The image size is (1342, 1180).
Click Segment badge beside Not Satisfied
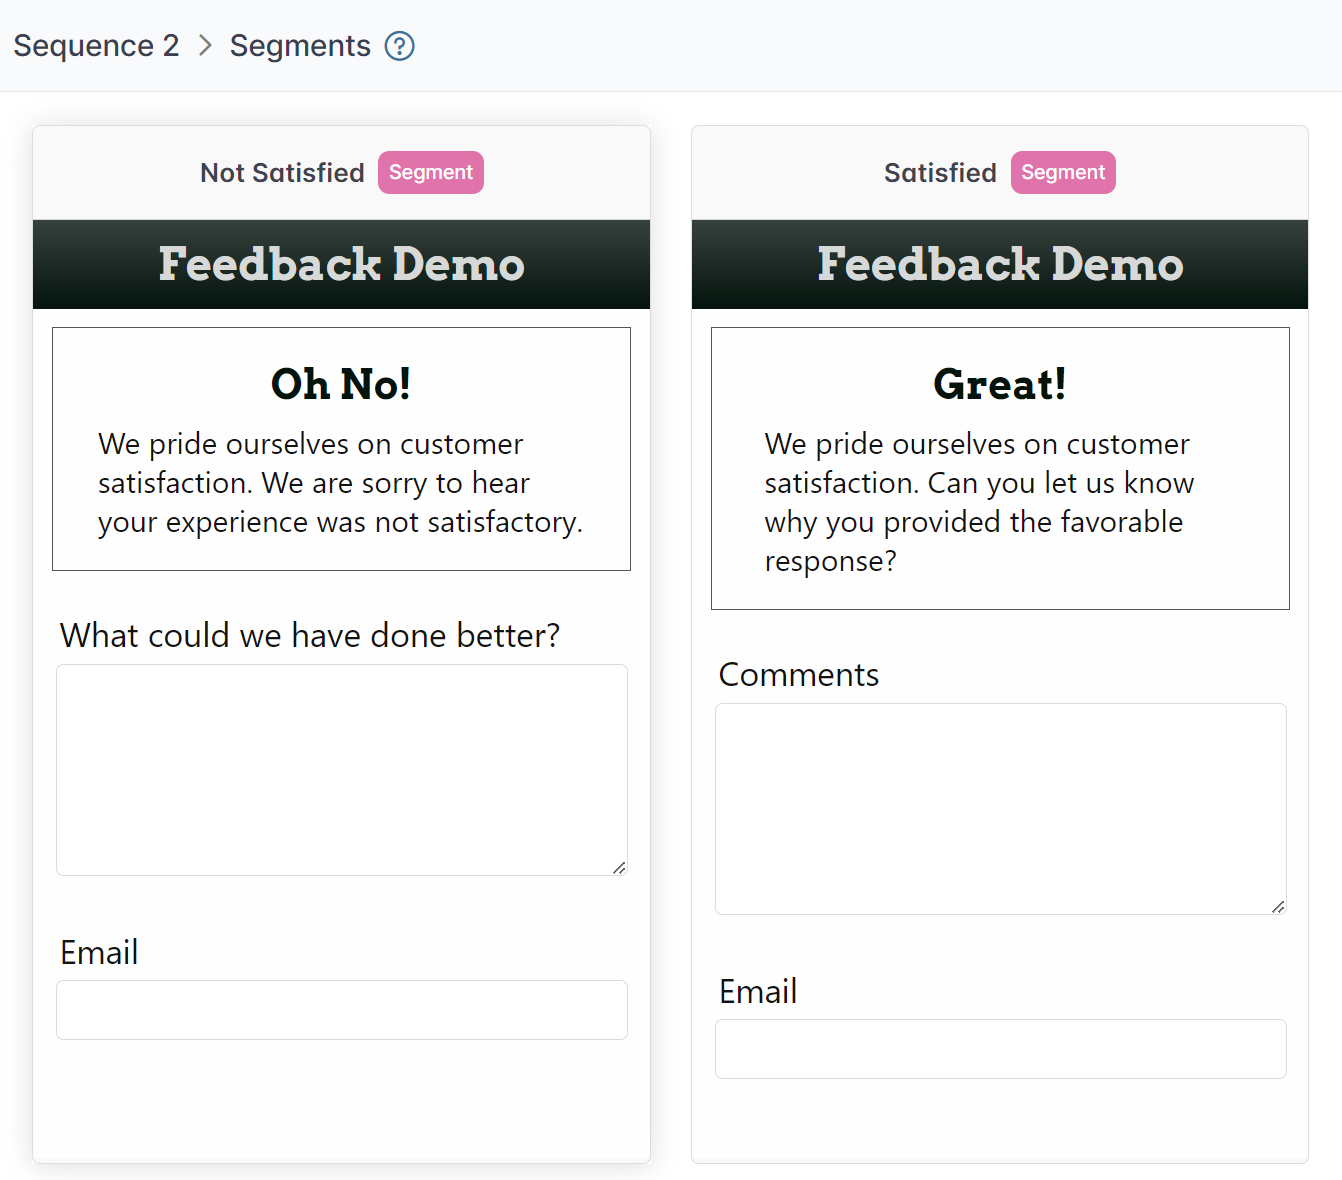click(x=431, y=173)
